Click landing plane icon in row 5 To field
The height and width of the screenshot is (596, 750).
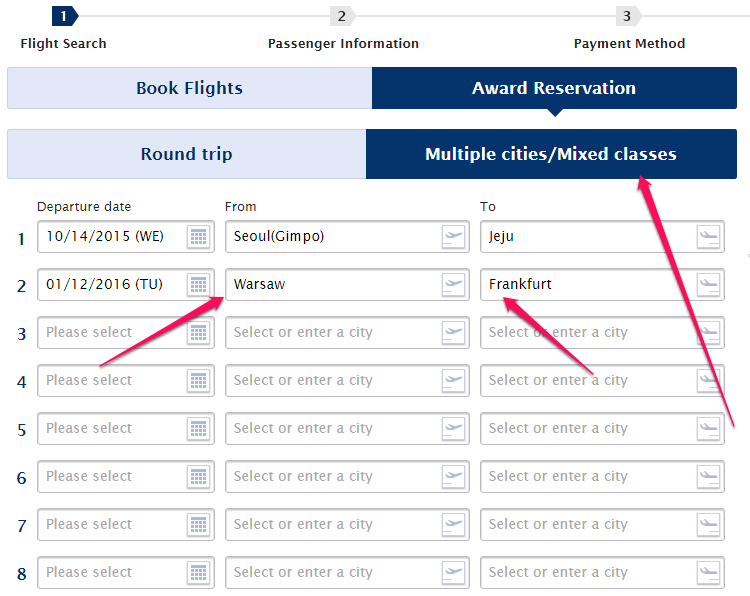point(708,429)
